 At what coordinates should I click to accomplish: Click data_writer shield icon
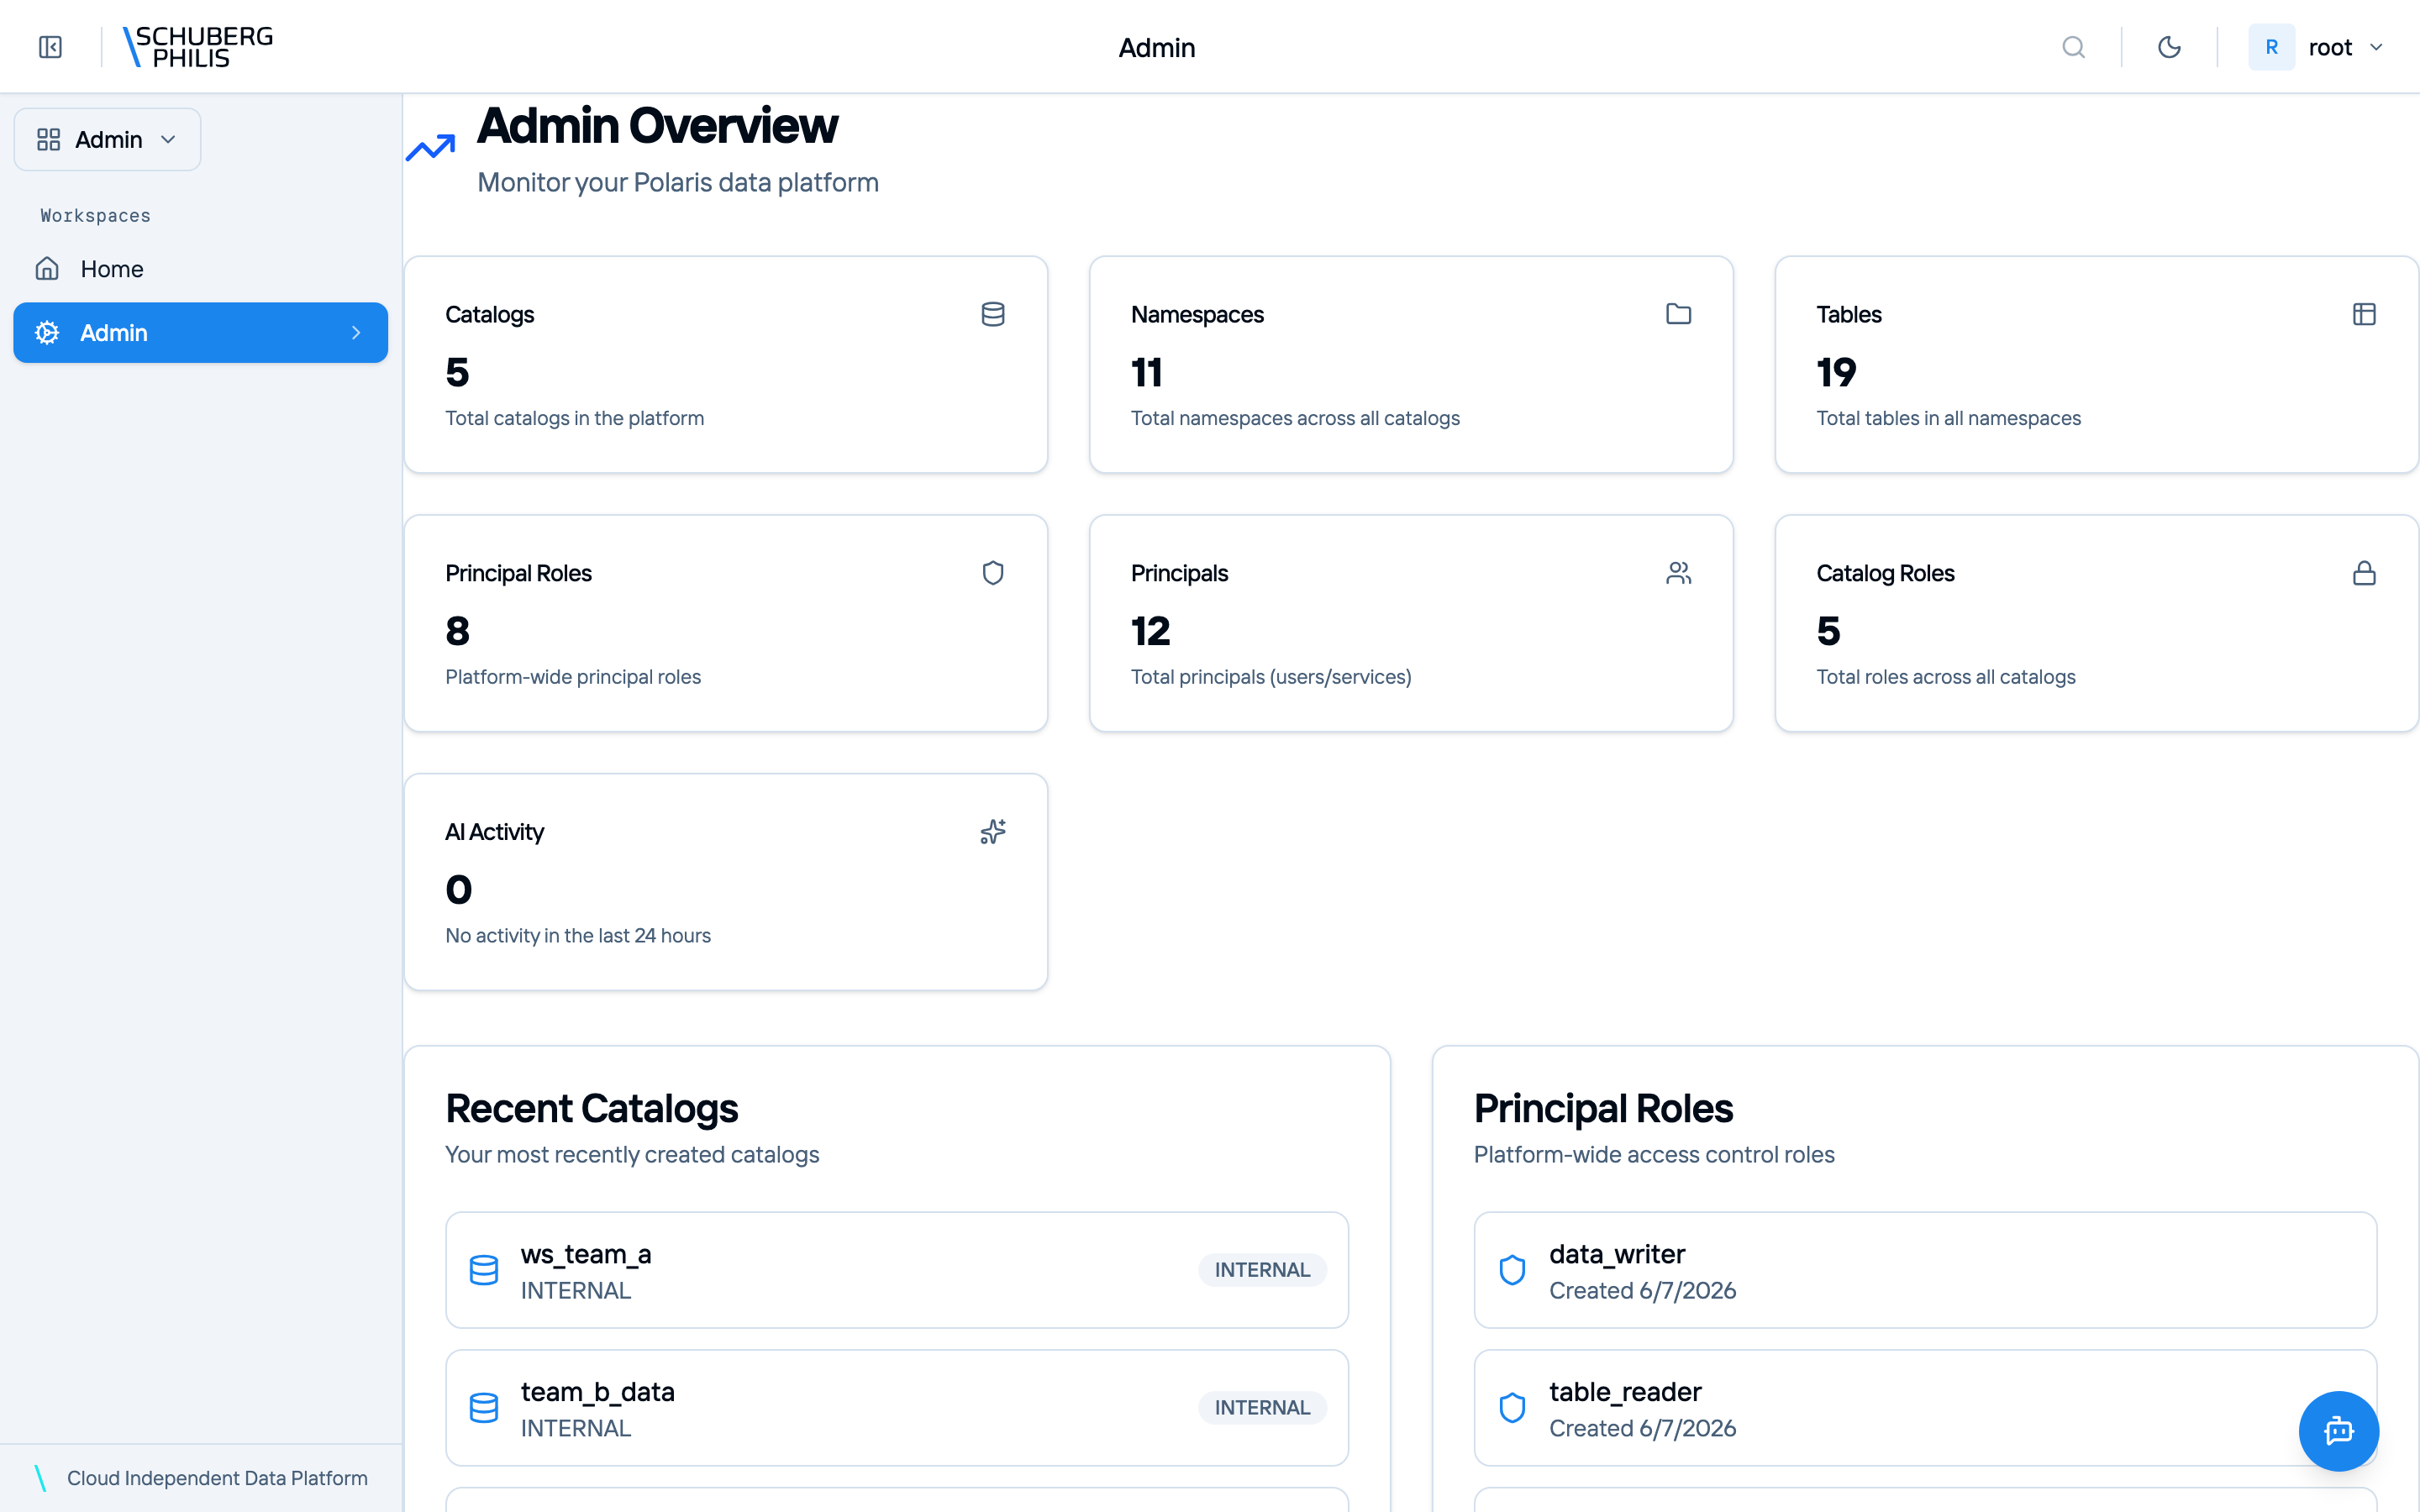coord(1512,1270)
